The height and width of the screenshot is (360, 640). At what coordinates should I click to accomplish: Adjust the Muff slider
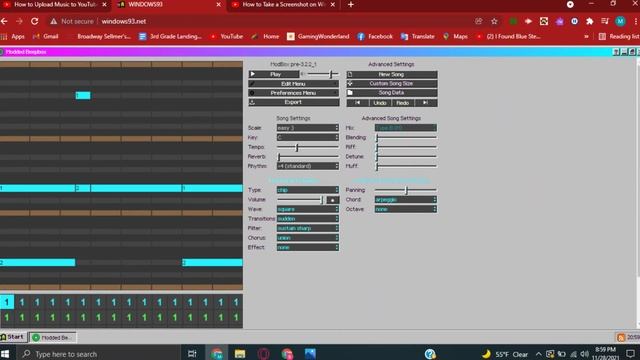[406, 166]
